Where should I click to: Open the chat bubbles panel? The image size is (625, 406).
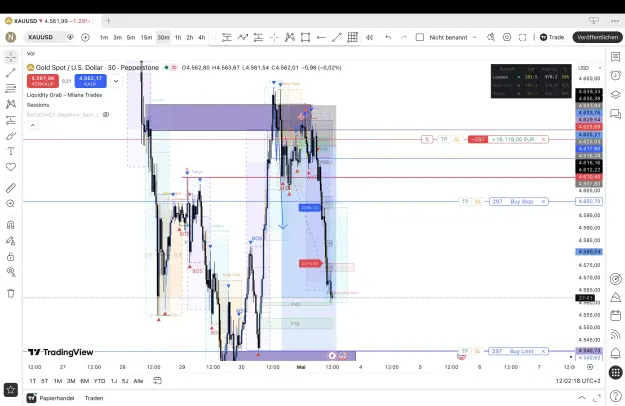point(615,114)
